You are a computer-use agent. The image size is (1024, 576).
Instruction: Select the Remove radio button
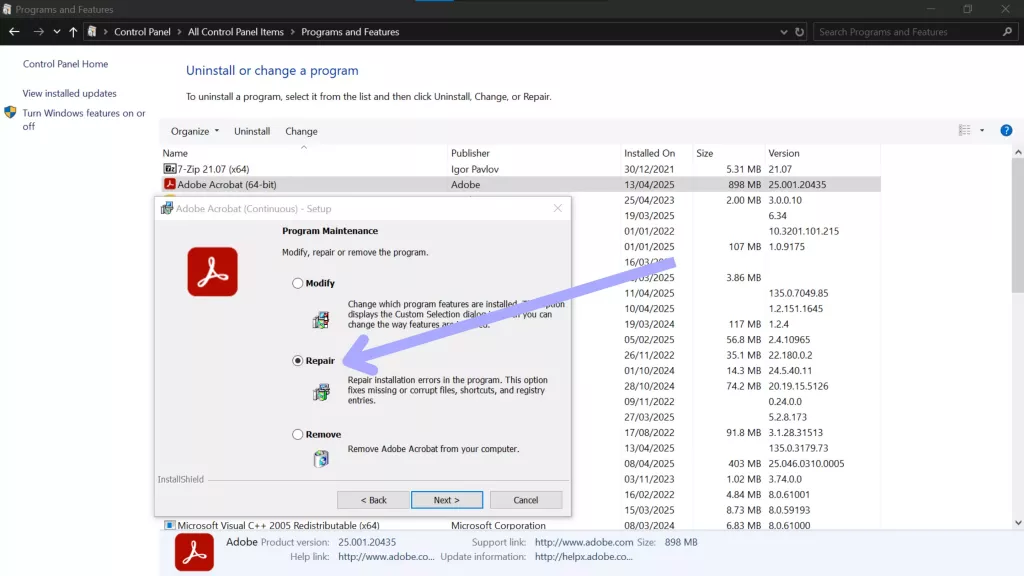tap(297, 434)
